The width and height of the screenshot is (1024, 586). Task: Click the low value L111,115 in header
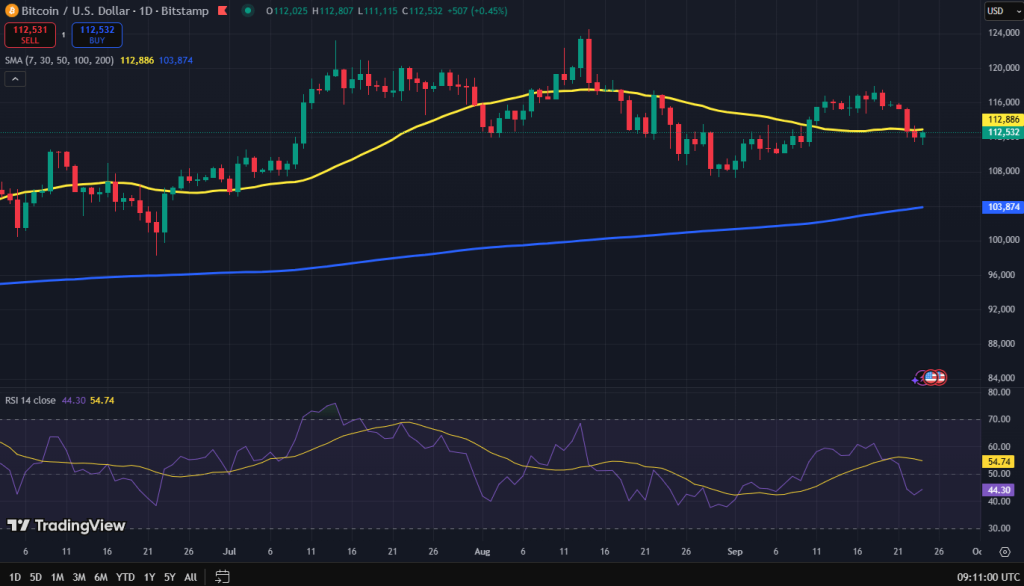(x=378, y=10)
